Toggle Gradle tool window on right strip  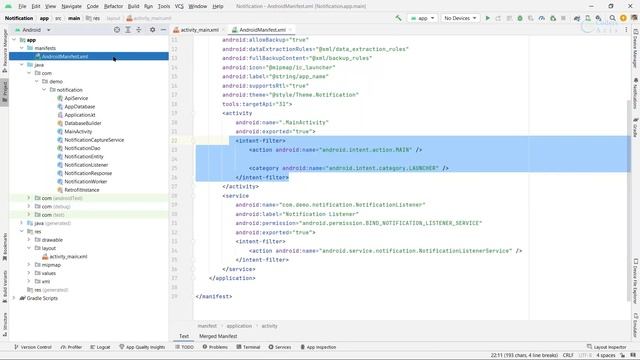pyautogui.click(x=636, y=127)
